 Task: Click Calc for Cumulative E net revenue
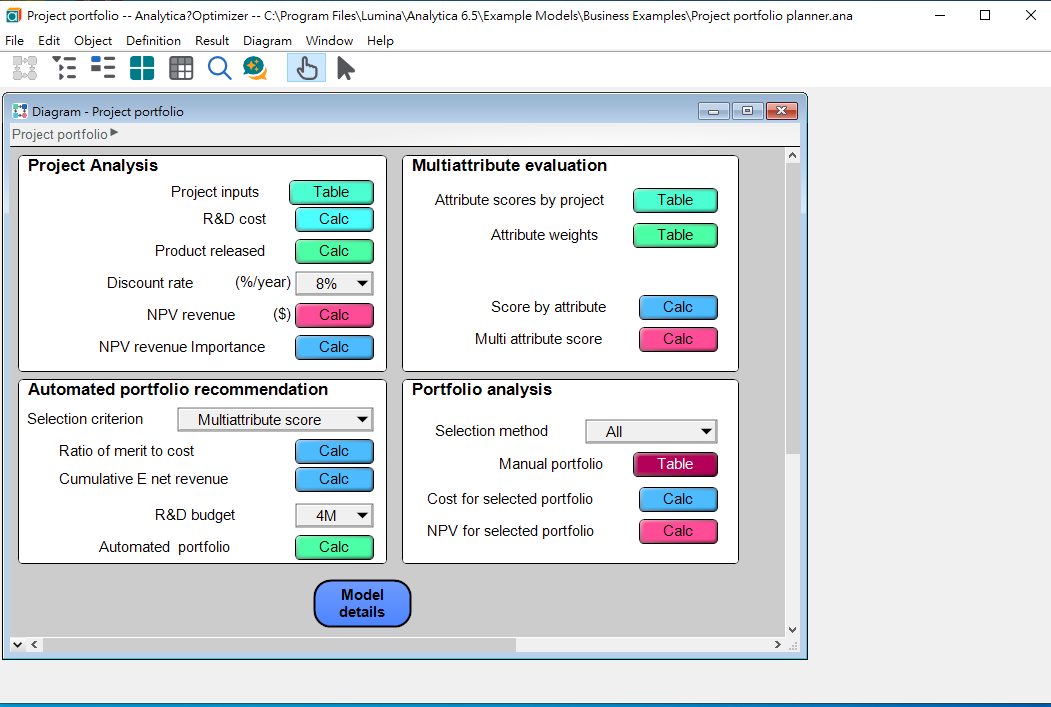click(334, 479)
